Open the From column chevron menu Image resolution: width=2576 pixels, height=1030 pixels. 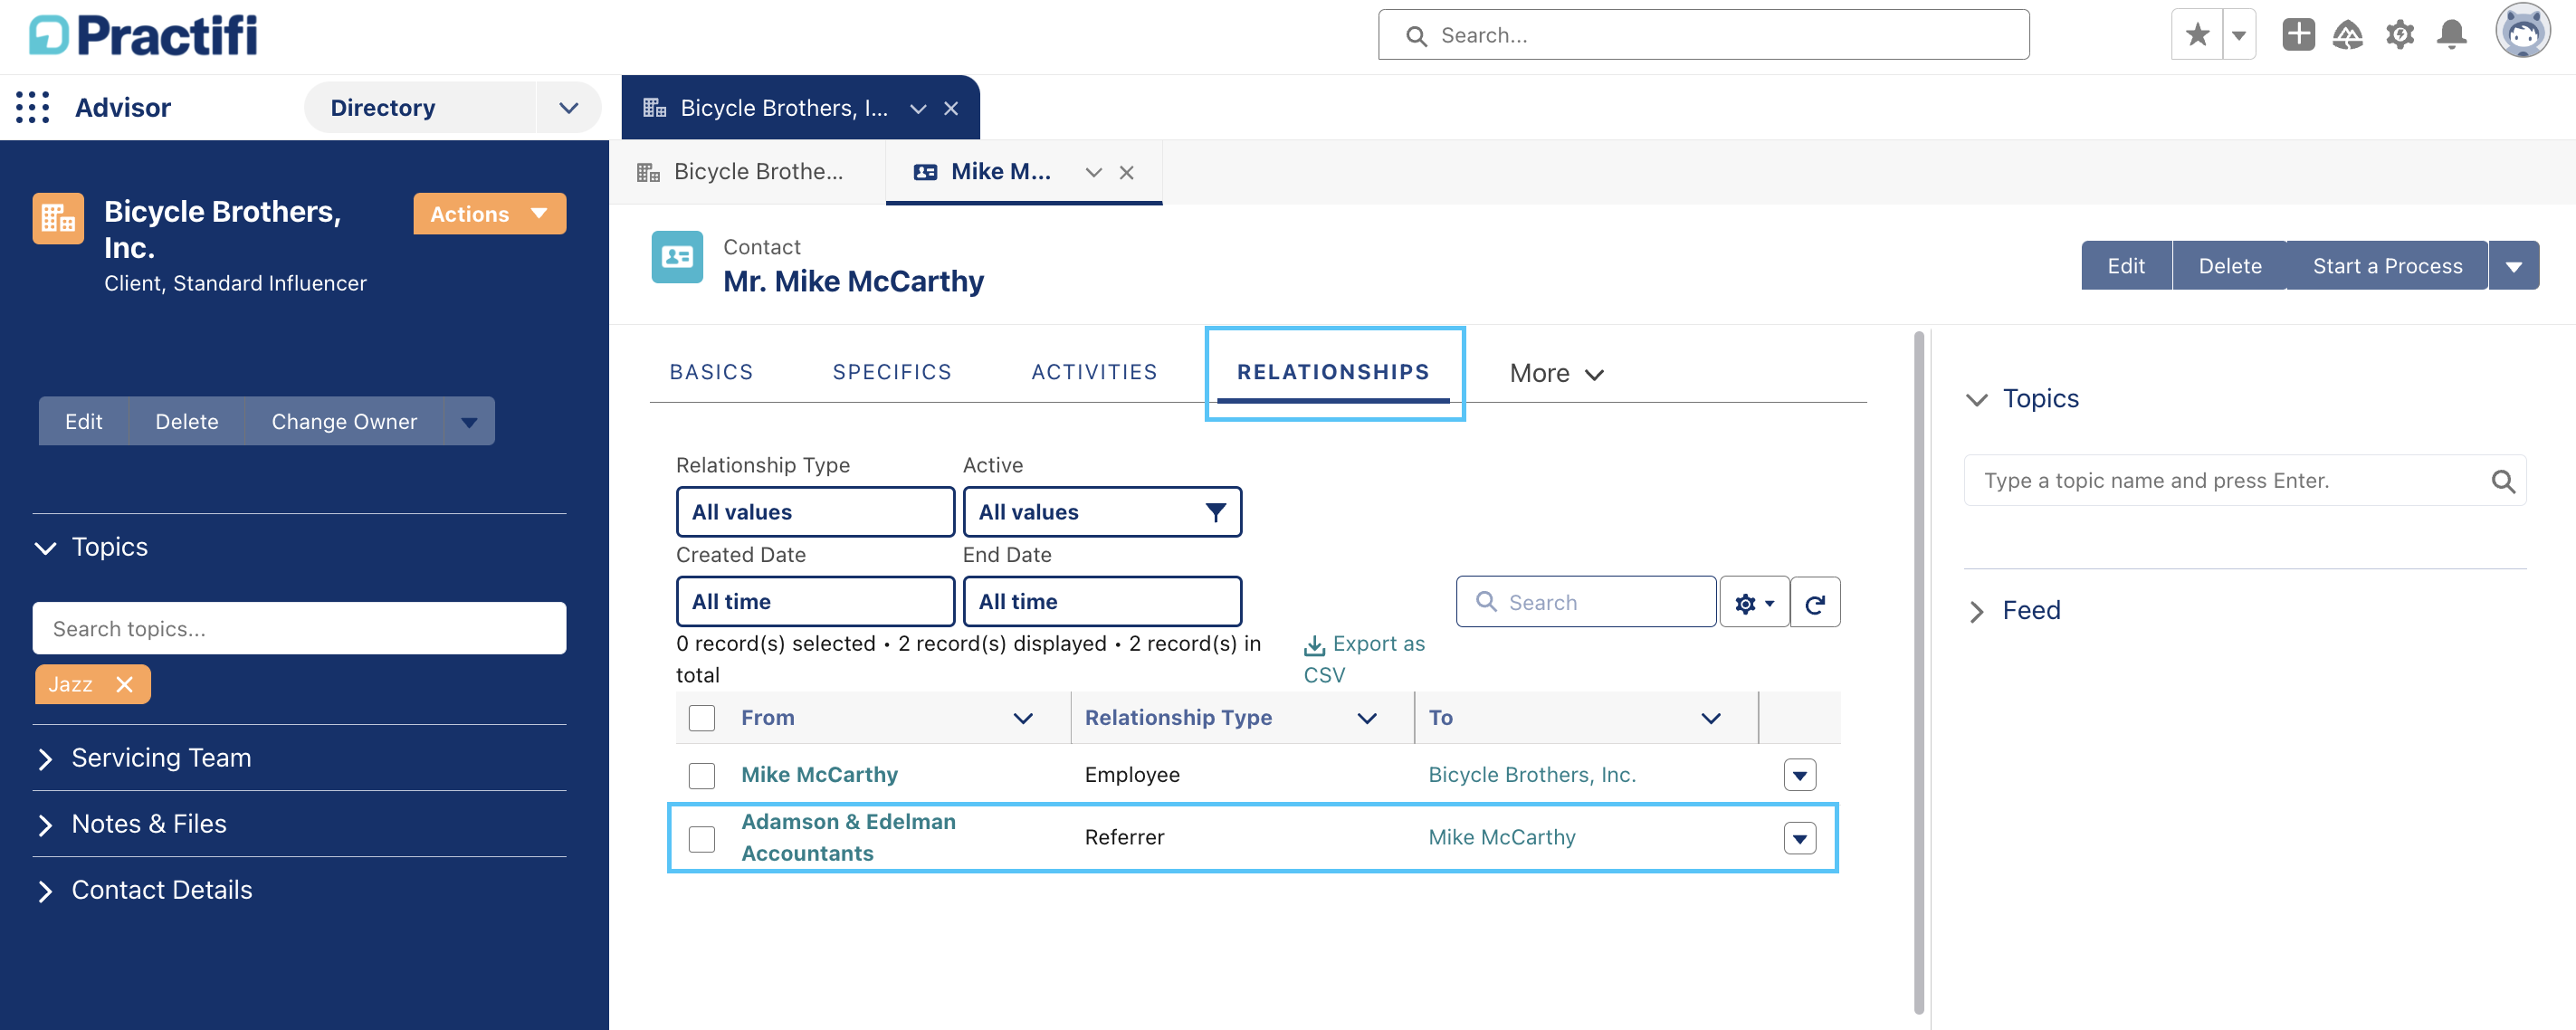pyautogui.click(x=1023, y=718)
